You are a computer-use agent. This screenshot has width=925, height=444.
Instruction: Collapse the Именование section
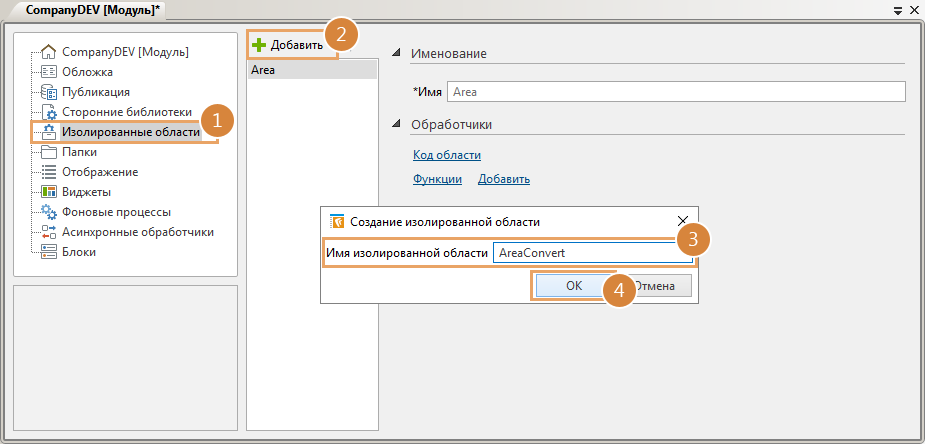396,53
